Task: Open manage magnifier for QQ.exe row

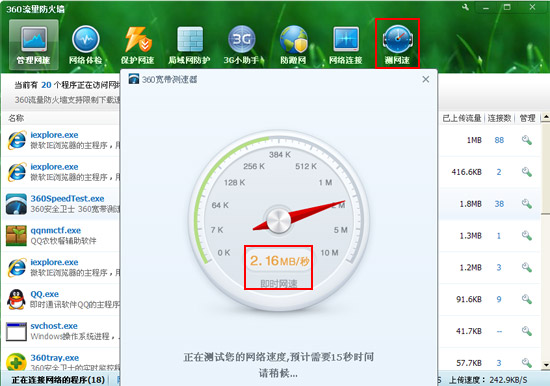Action: [526, 299]
